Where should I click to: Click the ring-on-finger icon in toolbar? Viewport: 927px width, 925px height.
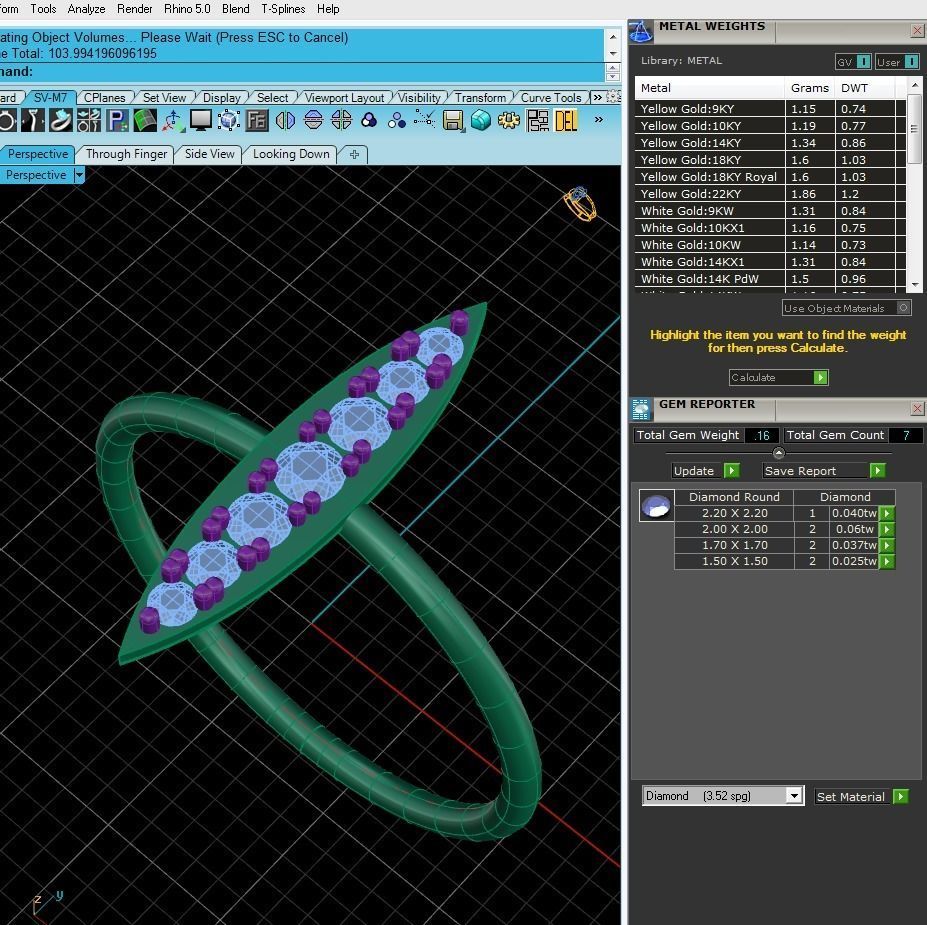pos(33,121)
